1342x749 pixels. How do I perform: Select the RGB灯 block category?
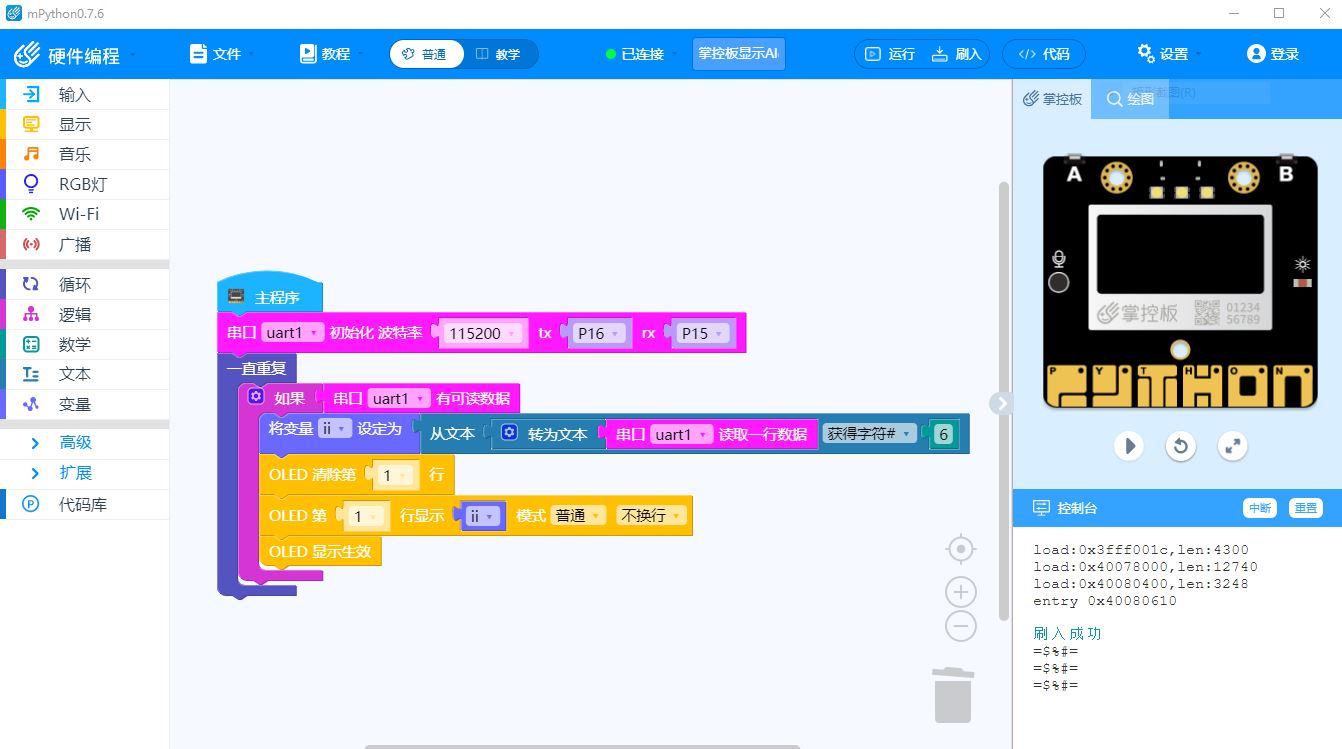pos(82,184)
